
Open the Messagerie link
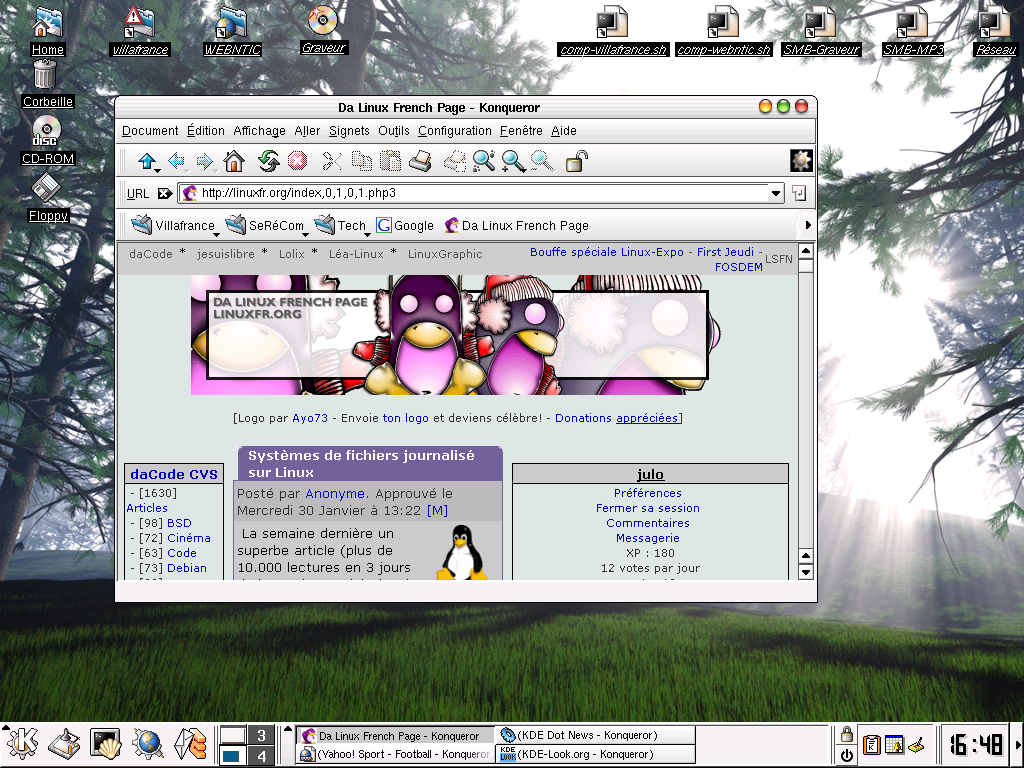[x=648, y=538]
